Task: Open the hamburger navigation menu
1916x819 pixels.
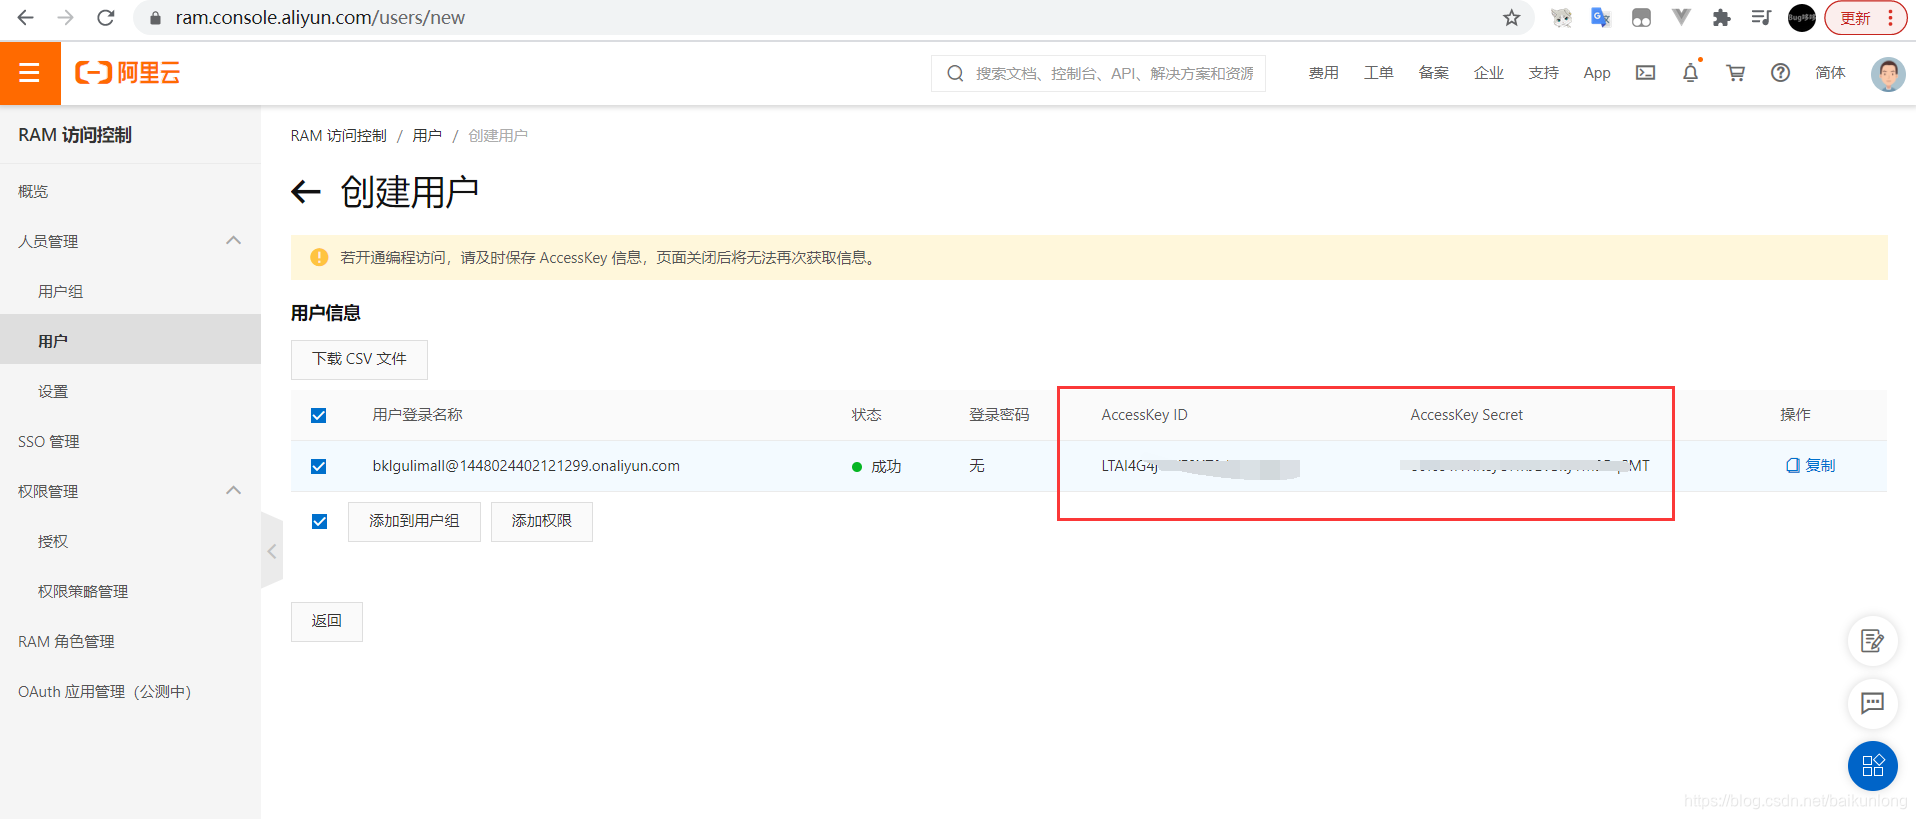Action: pyautogui.click(x=30, y=73)
